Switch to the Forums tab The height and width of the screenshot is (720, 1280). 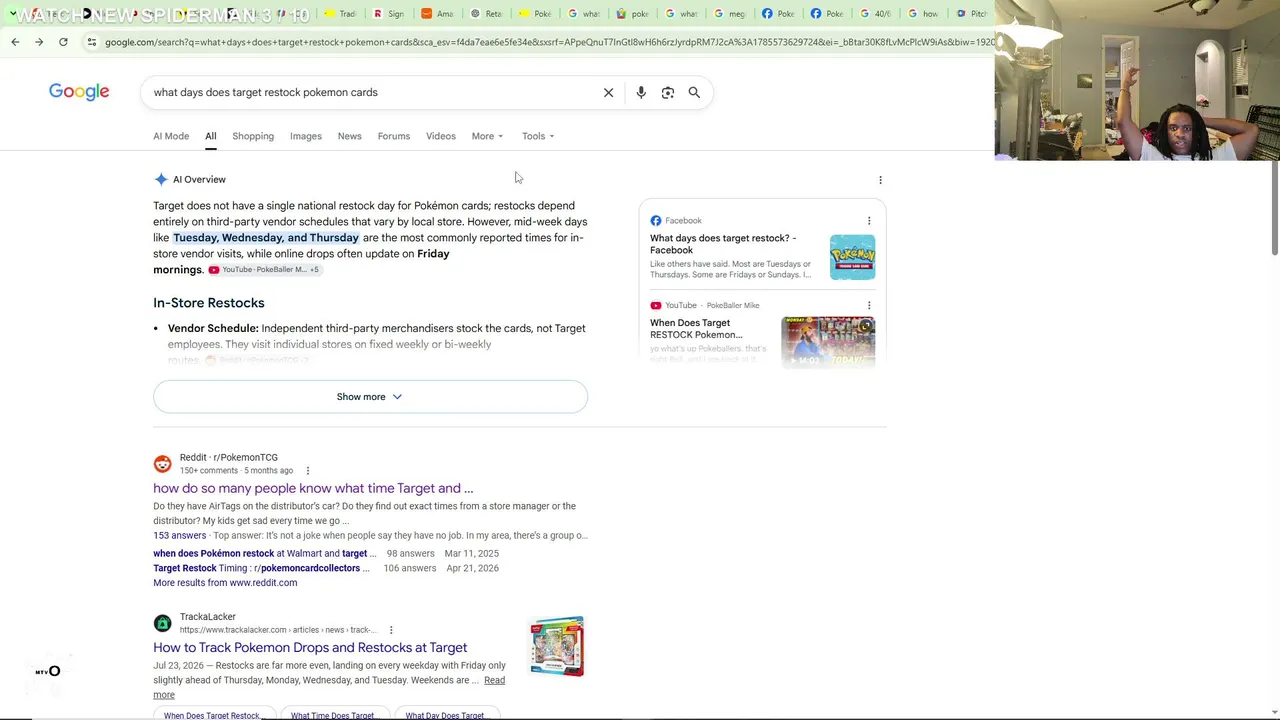[394, 136]
